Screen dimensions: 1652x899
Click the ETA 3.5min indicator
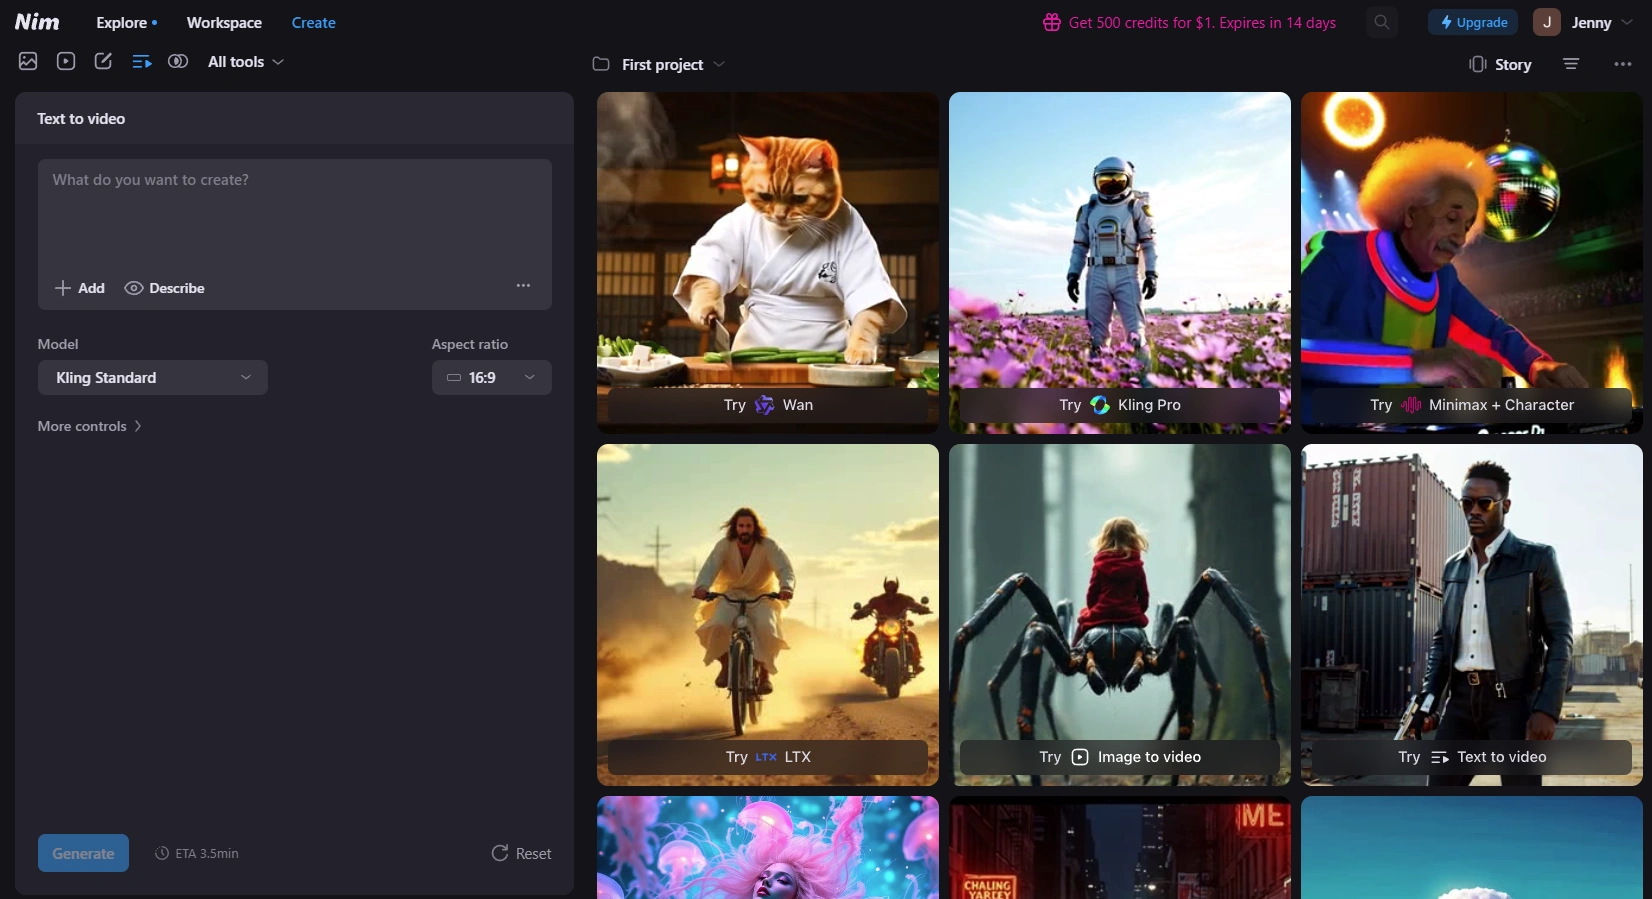tap(197, 853)
